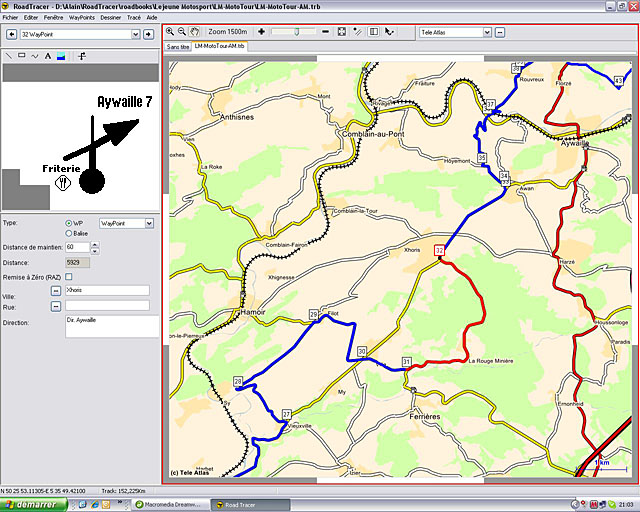Click waypoint marker 29 on the map
This screenshot has width=640, height=512.
click(313, 314)
